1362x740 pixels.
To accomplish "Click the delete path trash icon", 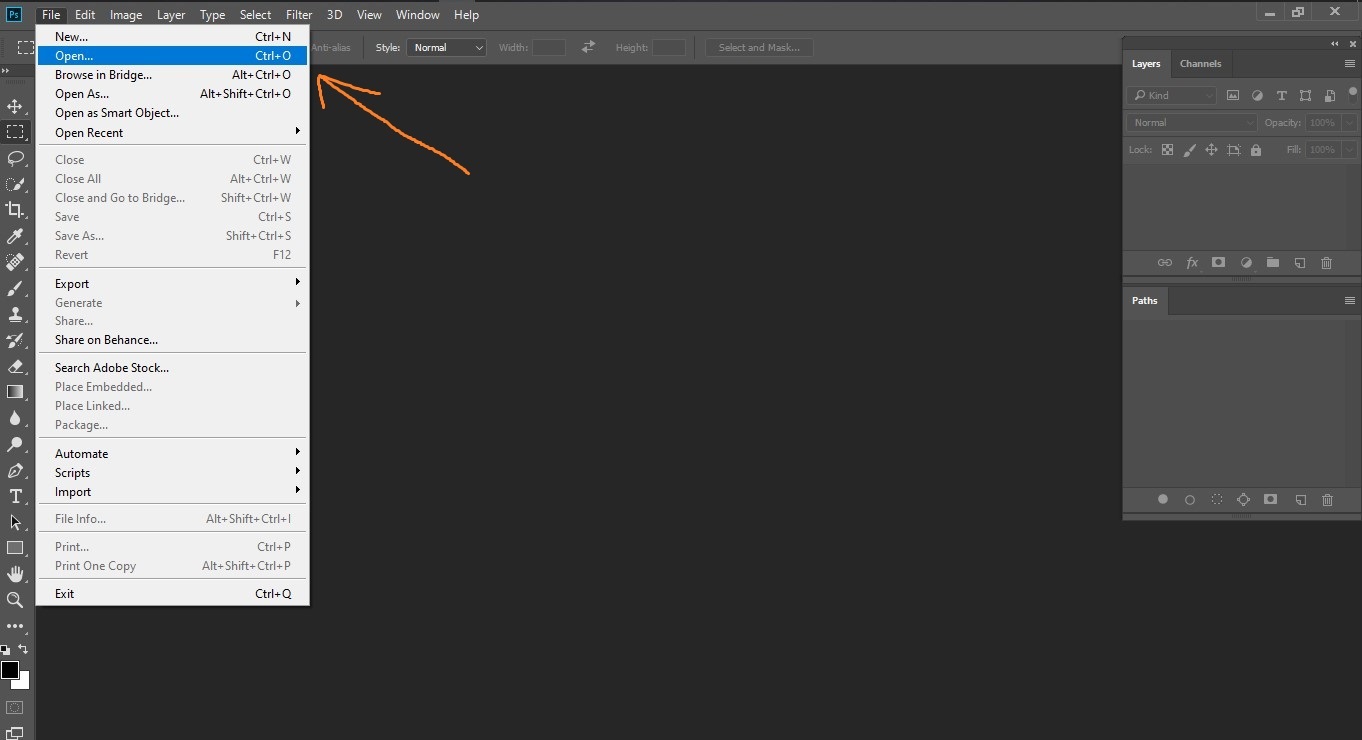I will tap(1328, 499).
